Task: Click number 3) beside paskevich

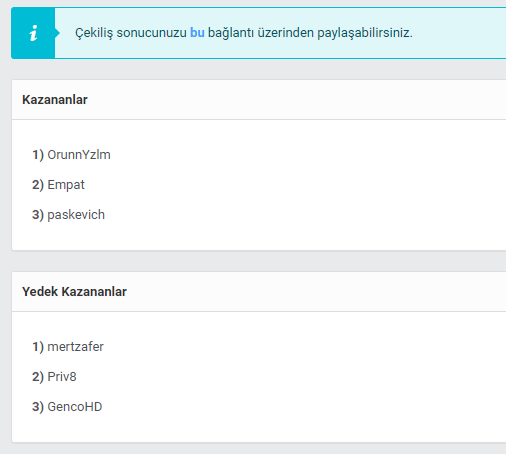Action: coord(38,215)
